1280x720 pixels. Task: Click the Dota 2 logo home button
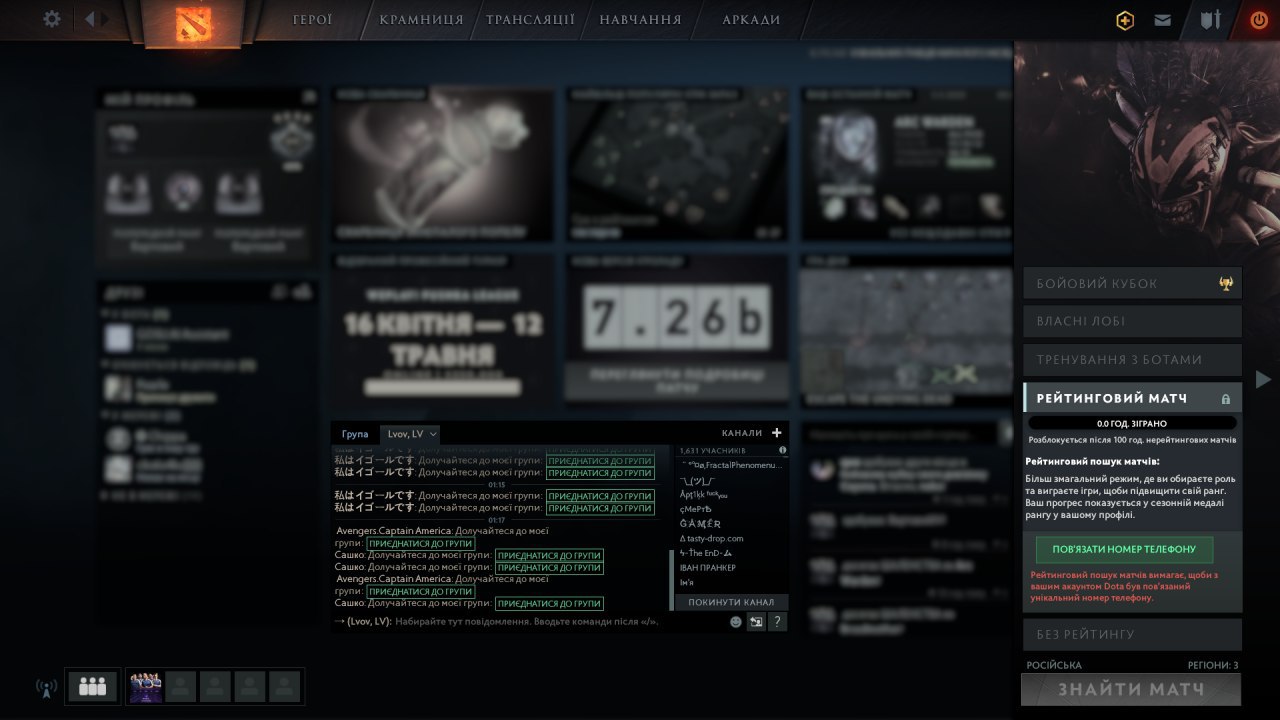[193, 23]
